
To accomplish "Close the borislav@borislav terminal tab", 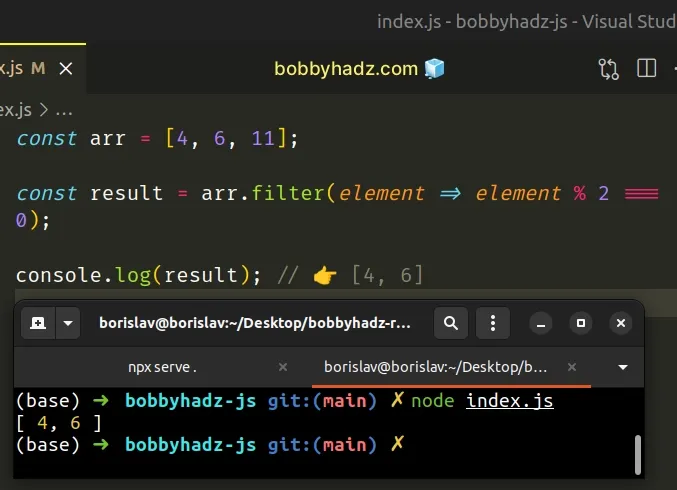I will pos(572,367).
